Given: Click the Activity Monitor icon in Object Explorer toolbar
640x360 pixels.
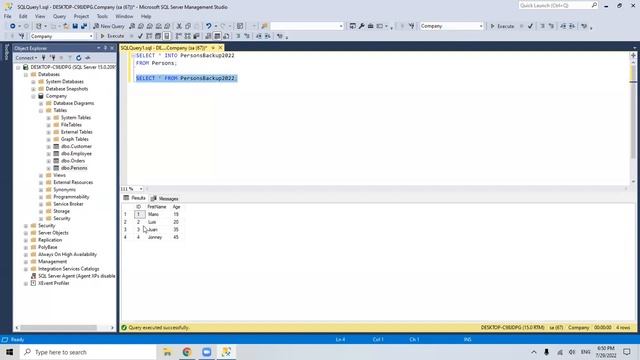Looking at the screenshot, I should point(87,58).
